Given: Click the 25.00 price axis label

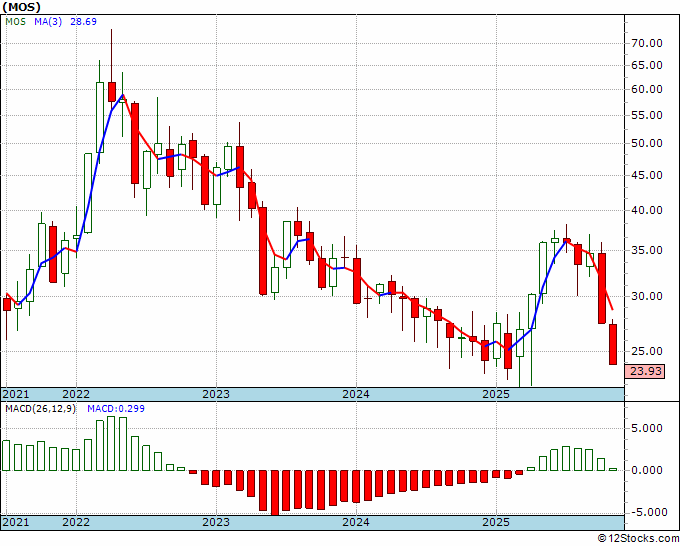Looking at the screenshot, I should [x=647, y=351].
